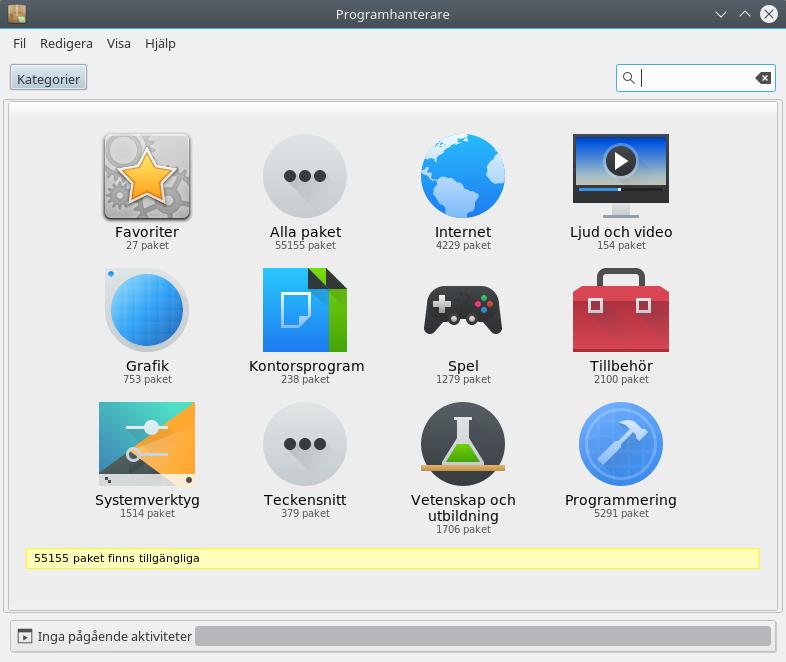Open the Redigera menu
The height and width of the screenshot is (662, 786).
[x=66, y=44]
